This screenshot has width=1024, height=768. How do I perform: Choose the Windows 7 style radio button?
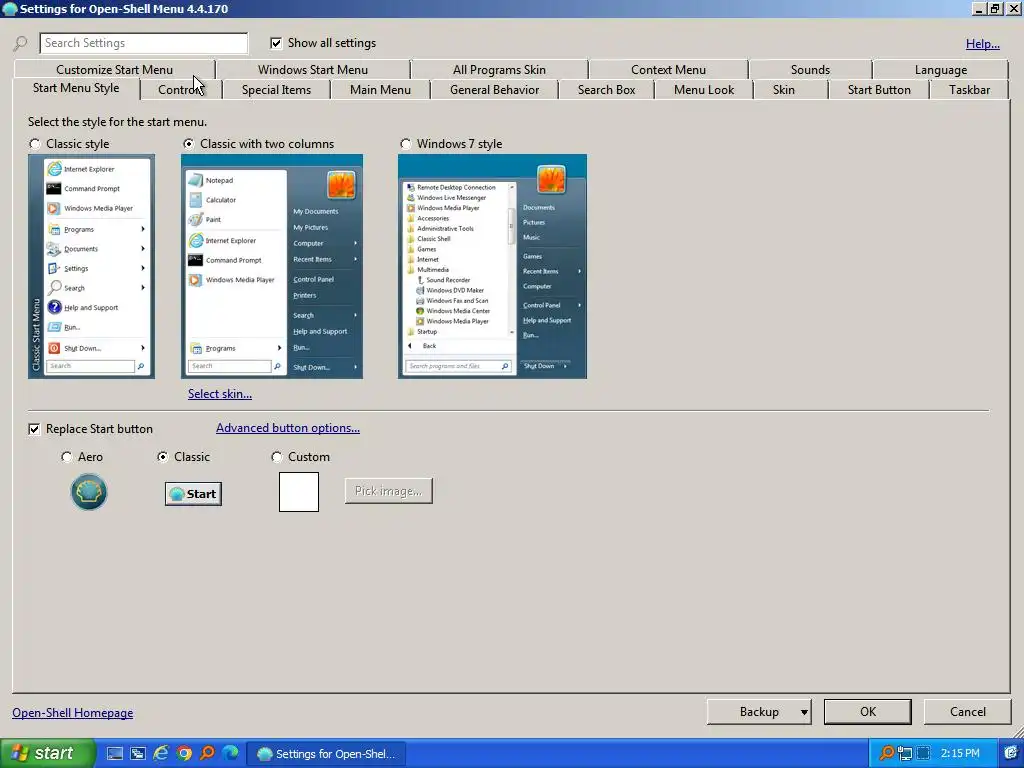tap(406, 144)
